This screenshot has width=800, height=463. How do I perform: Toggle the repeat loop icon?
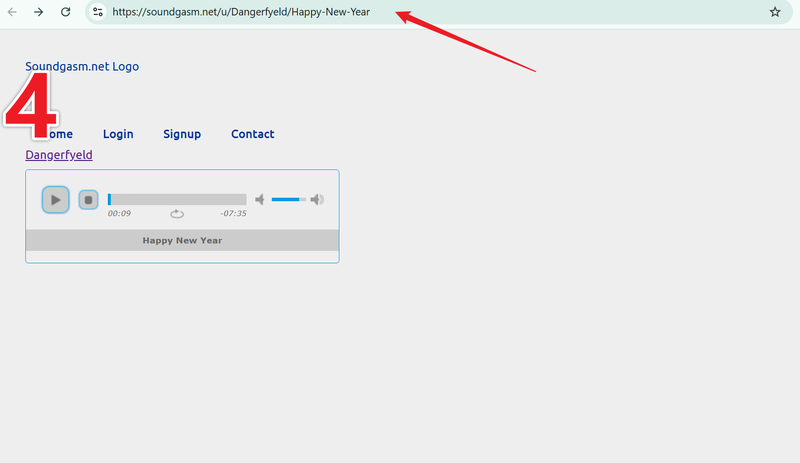177,214
